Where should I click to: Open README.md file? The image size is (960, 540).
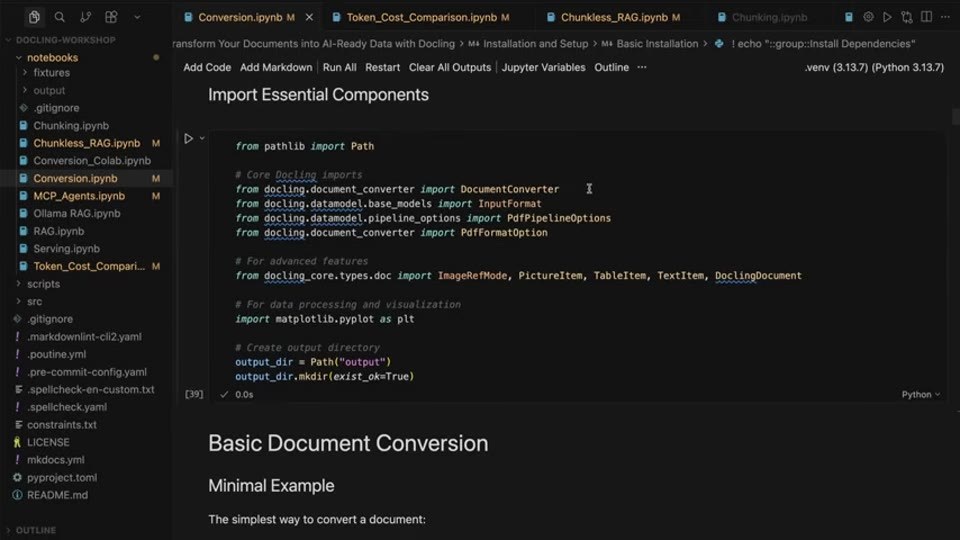pos(57,495)
